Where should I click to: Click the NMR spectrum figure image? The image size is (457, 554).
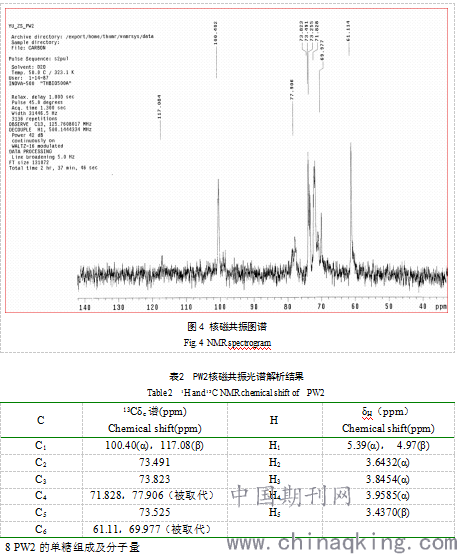227,160
